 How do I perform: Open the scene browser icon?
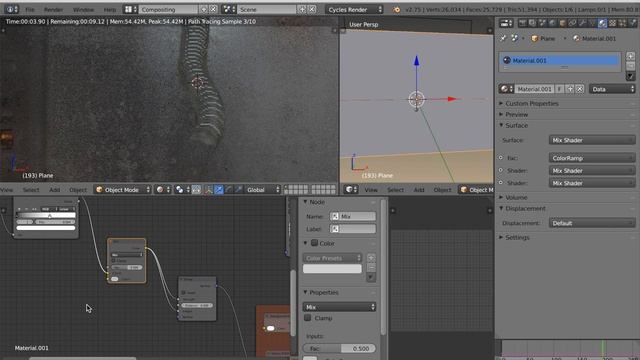(x=229, y=9)
